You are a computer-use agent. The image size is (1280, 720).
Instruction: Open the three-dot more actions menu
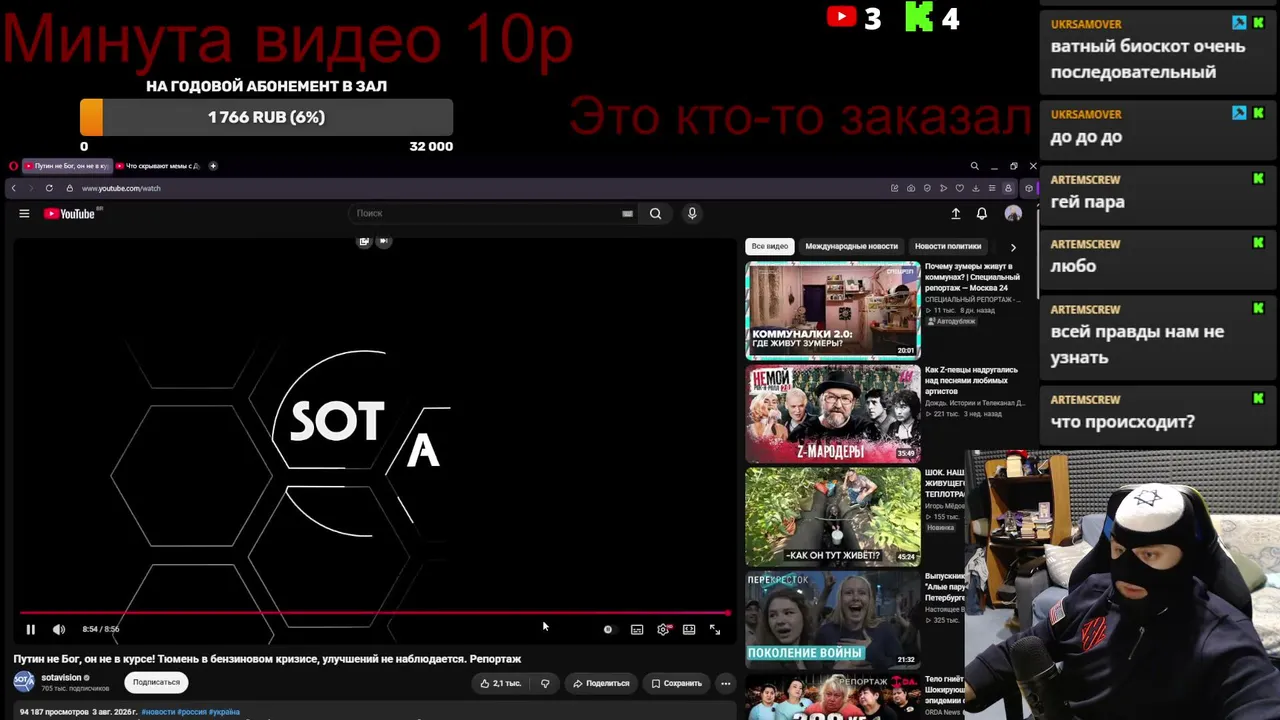tap(726, 683)
